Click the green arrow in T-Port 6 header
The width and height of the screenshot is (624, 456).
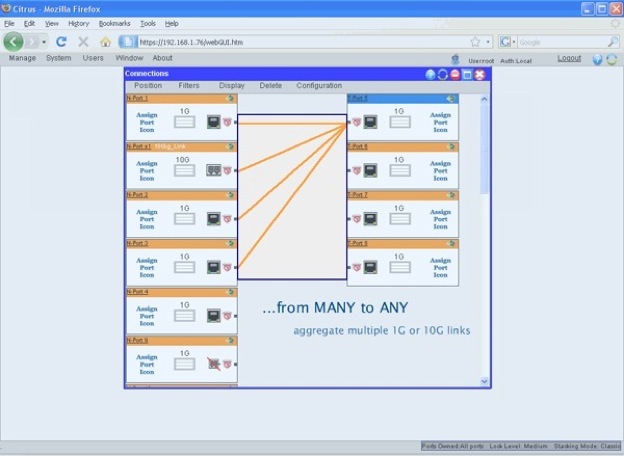click(x=451, y=146)
